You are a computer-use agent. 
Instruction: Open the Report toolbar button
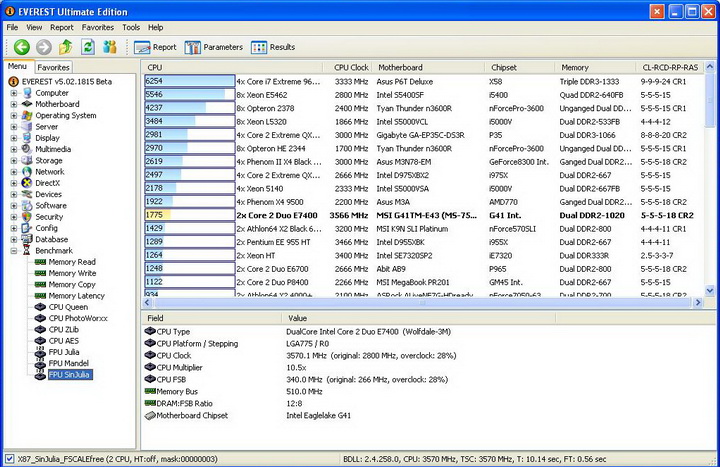pos(155,47)
